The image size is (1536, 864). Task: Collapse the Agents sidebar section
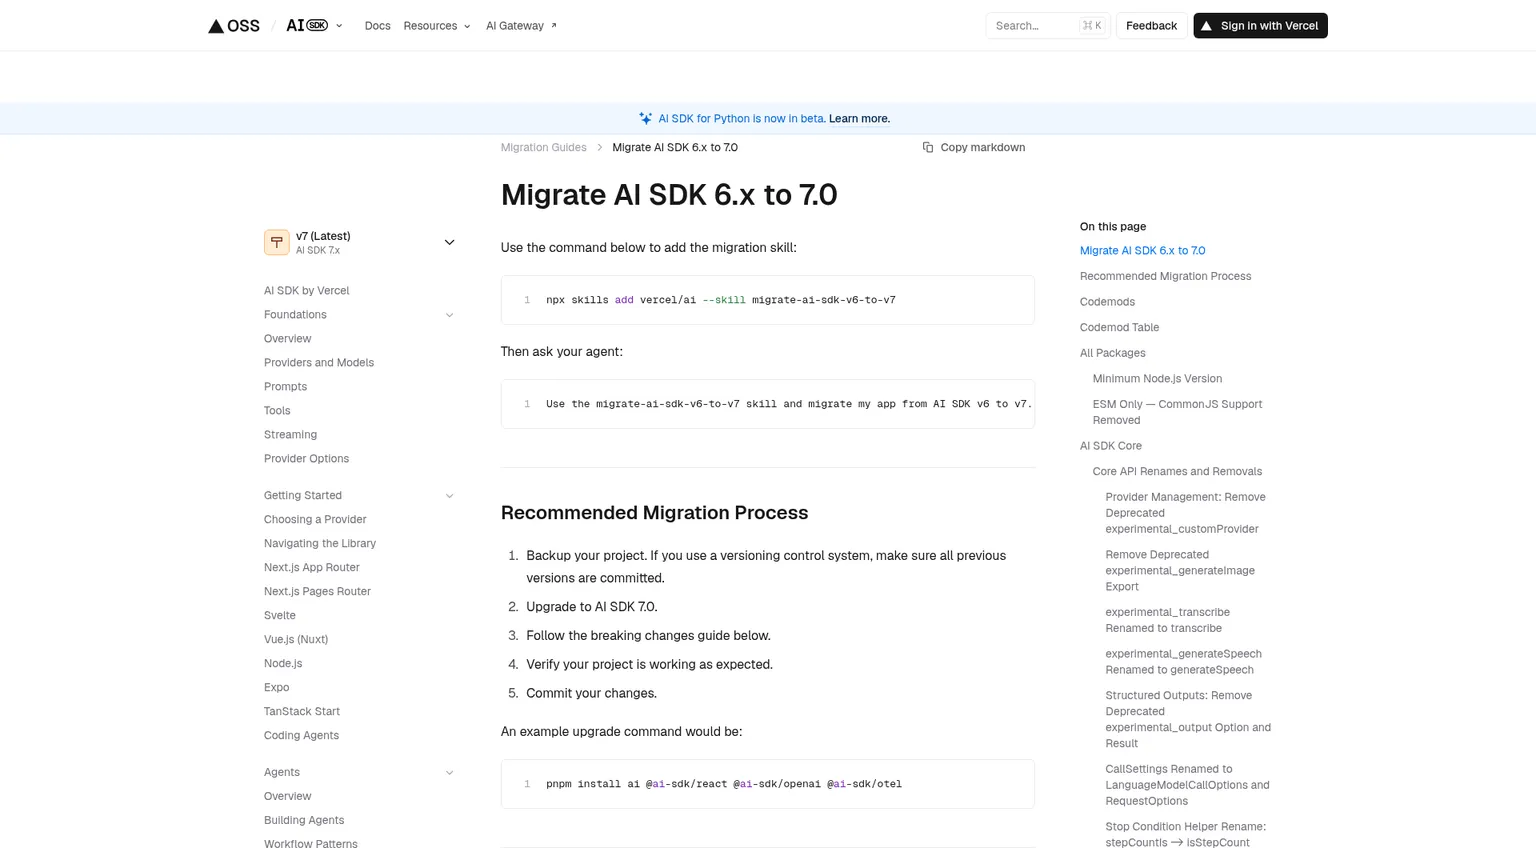coord(449,773)
